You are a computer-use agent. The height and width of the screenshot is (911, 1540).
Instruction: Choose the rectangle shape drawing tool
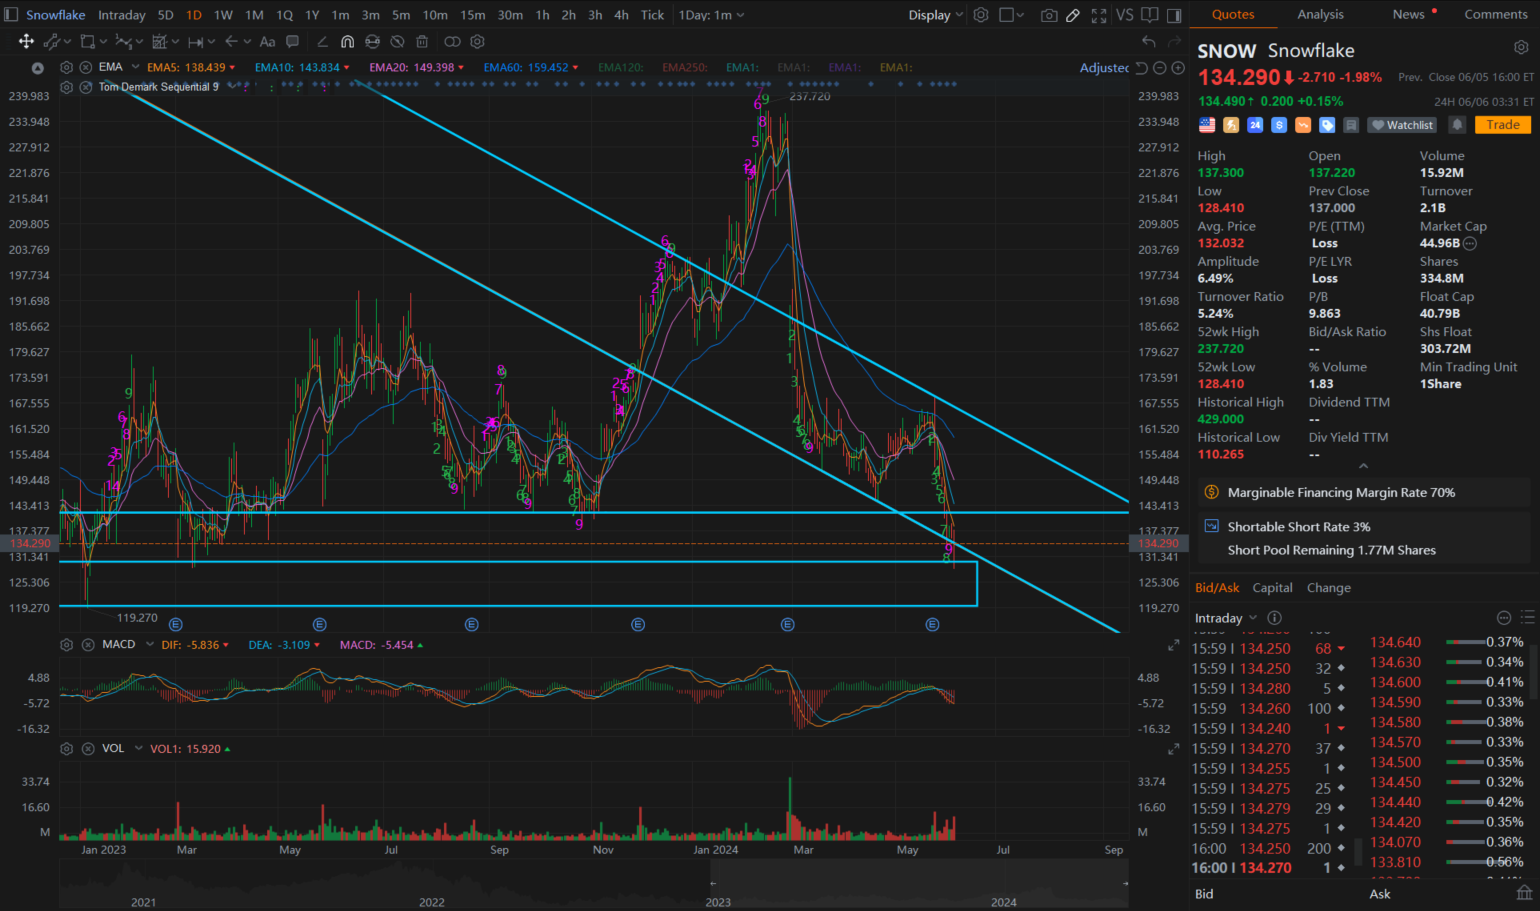click(88, 41)
